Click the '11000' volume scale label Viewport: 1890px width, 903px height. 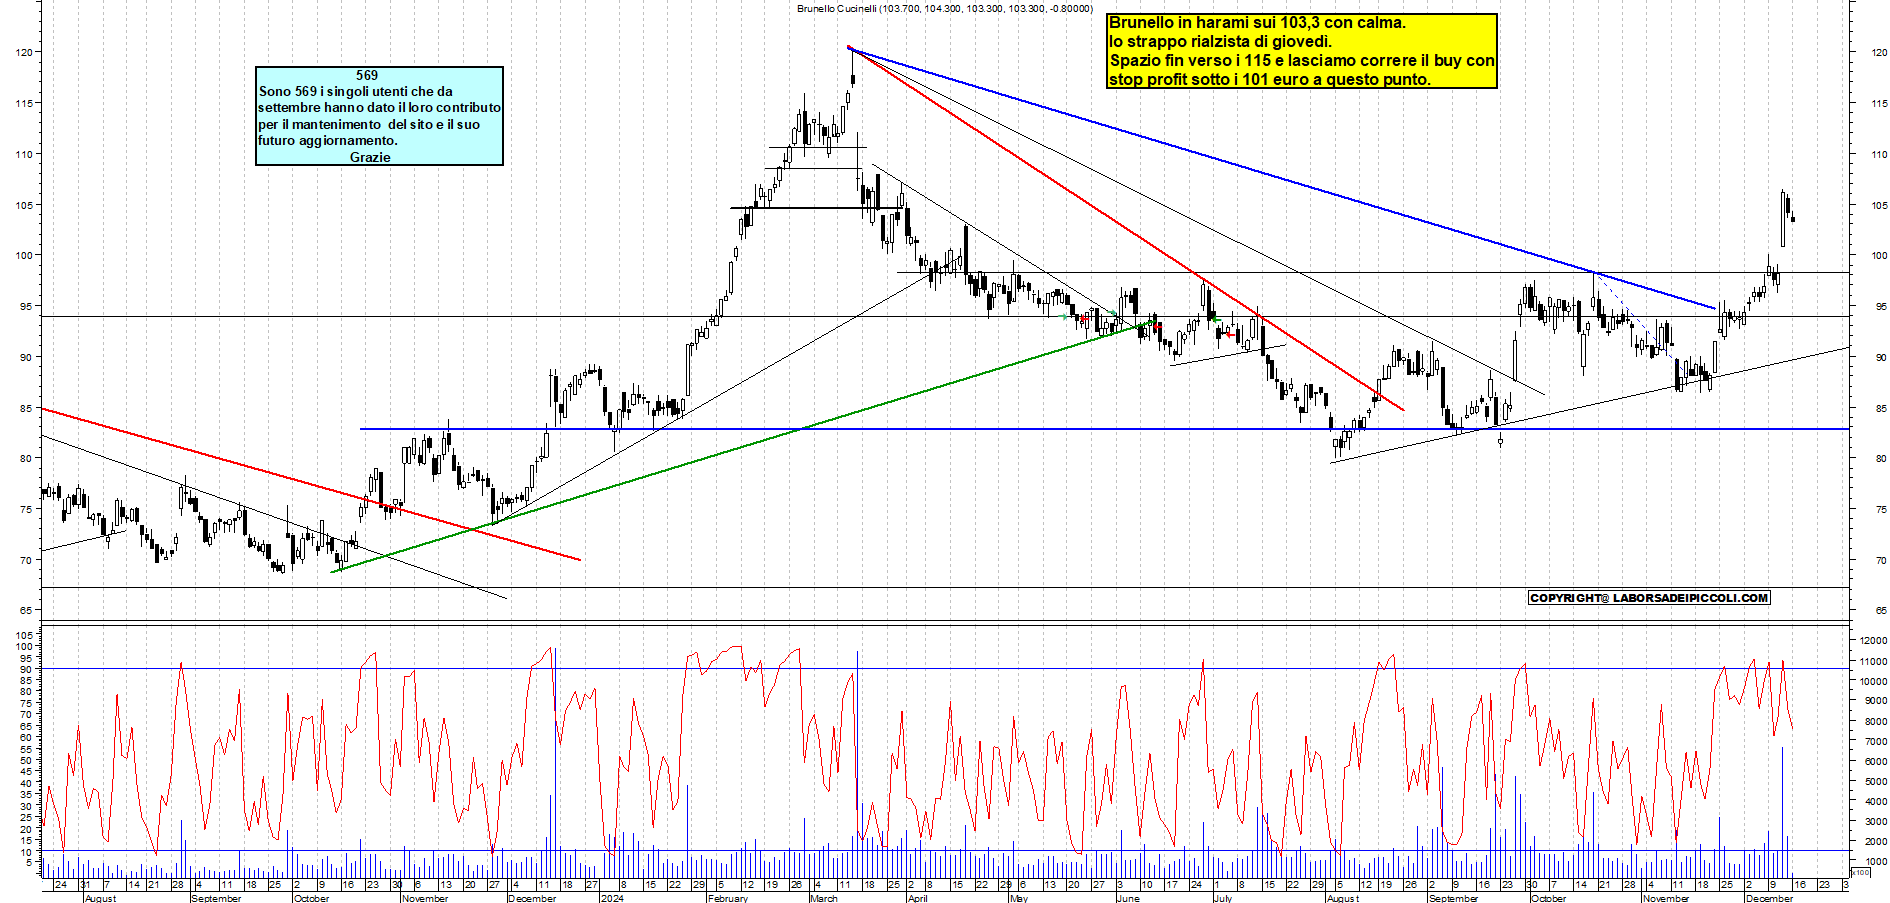(1874, 661)
